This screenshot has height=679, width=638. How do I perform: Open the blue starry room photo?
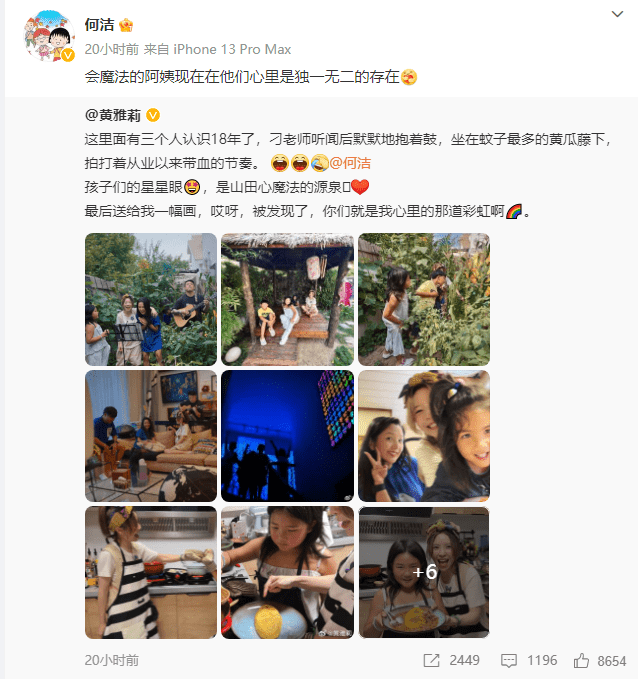pyautogui.click(x=287, y=436)
